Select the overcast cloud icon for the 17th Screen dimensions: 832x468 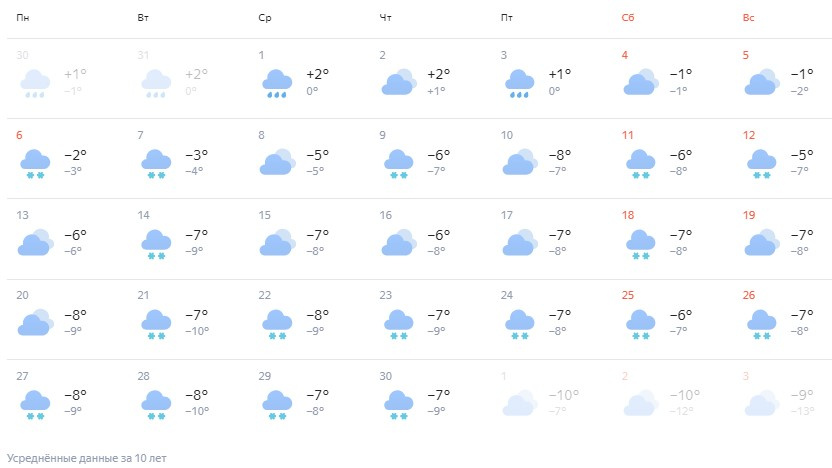tap(520, 242)
